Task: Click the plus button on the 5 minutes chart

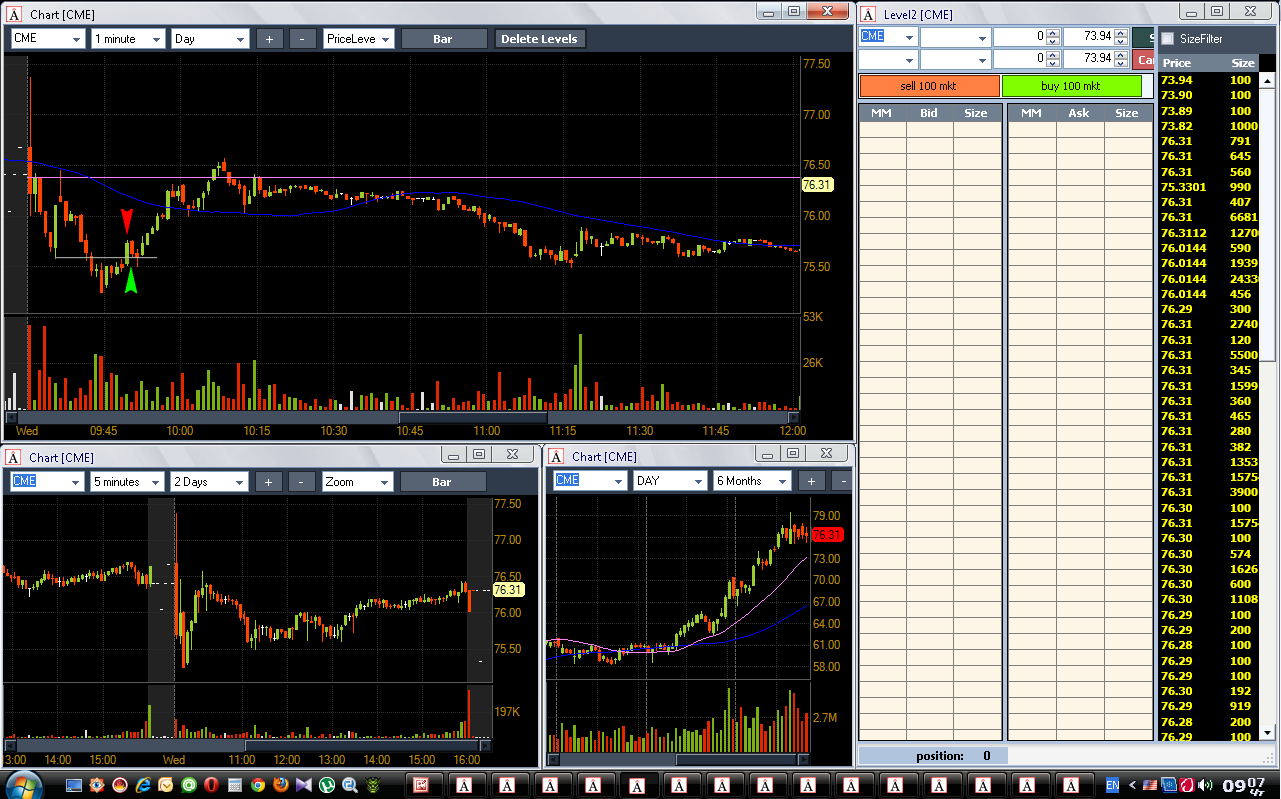Action: point(268,482)
